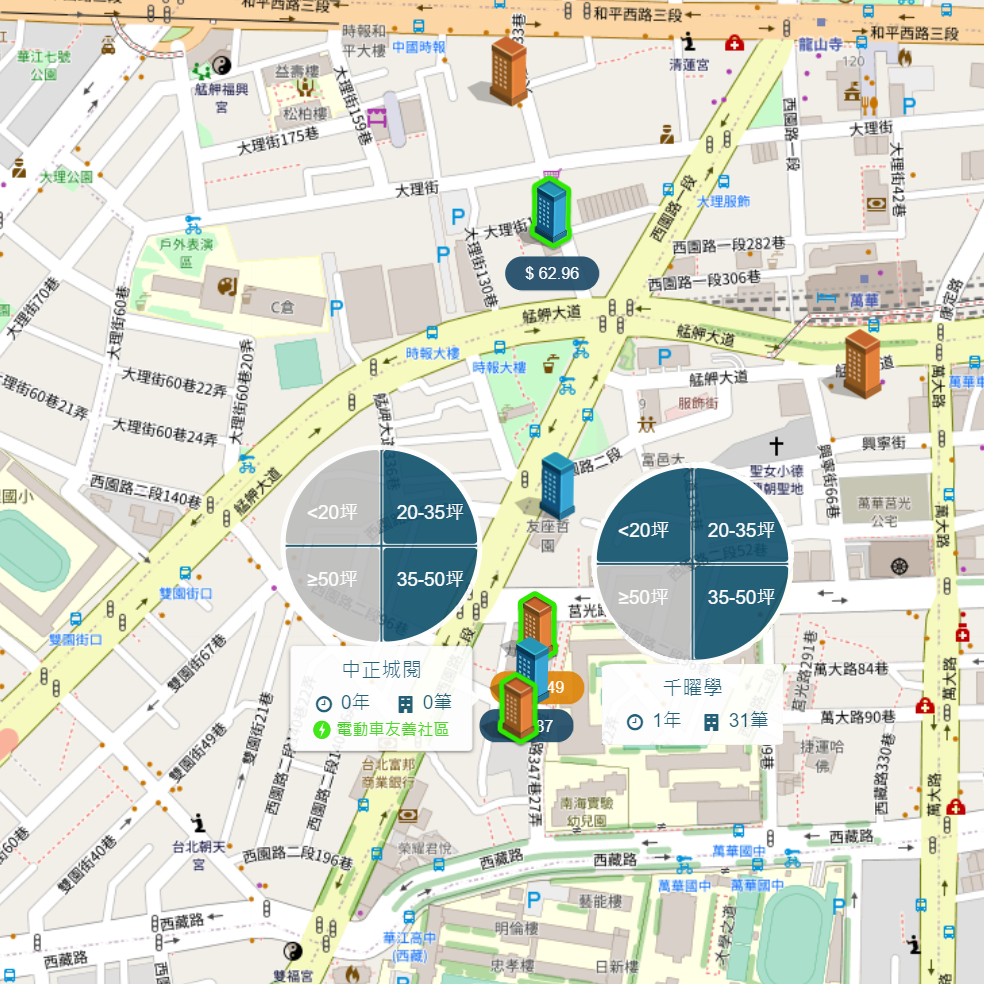This screenshot has width=984, height=984.
Task: Click the blue building marker at 友座哲園
Action: pyautogui.click(x=557, y=486)
